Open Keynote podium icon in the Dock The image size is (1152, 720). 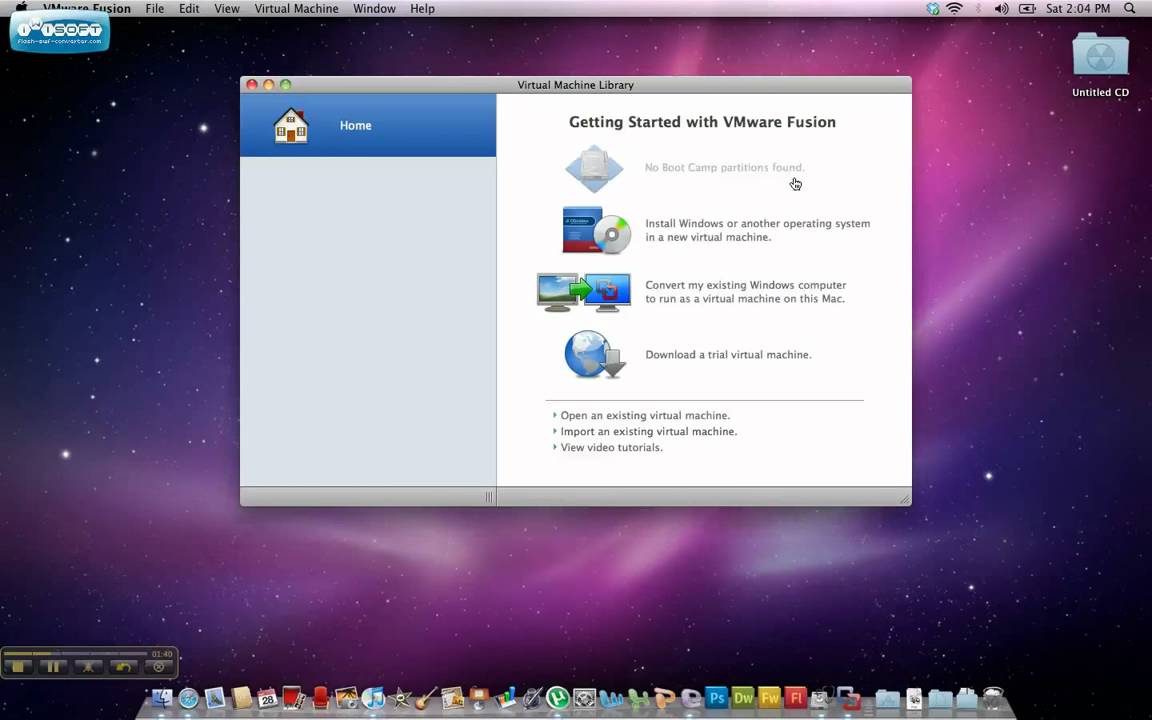click(479, 698)
